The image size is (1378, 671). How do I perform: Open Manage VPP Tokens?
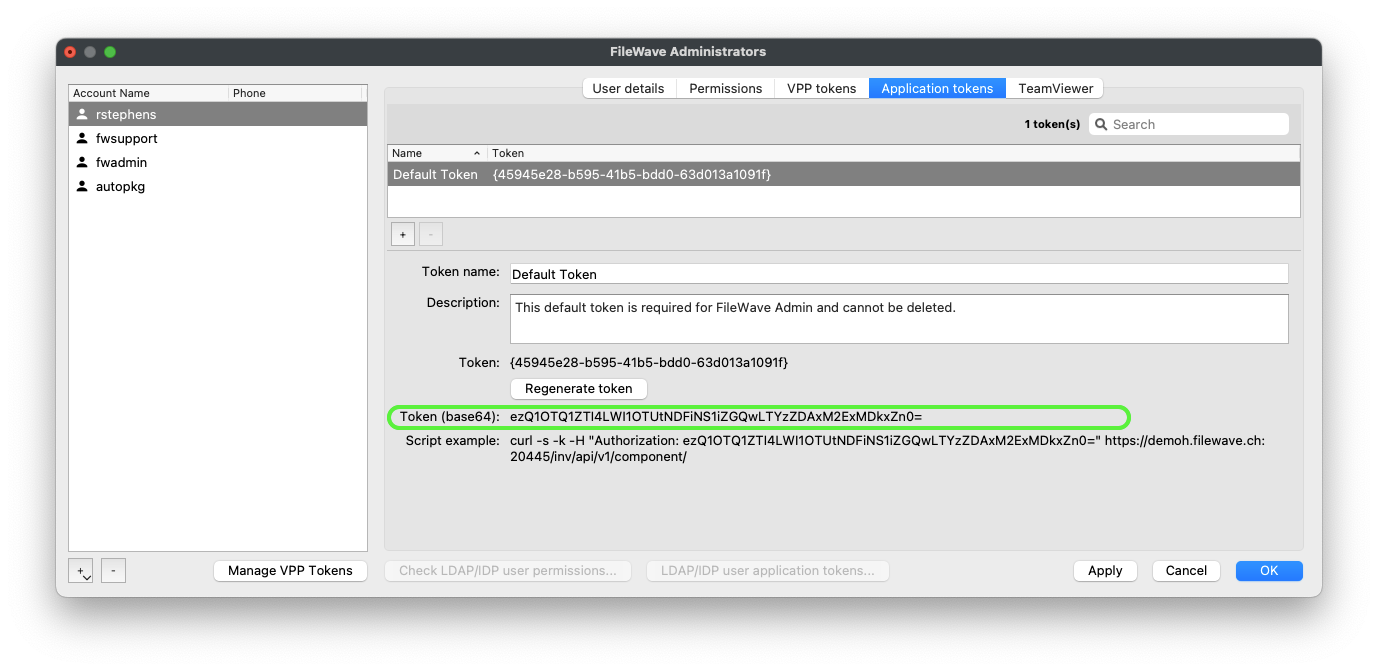pos(290,570)
